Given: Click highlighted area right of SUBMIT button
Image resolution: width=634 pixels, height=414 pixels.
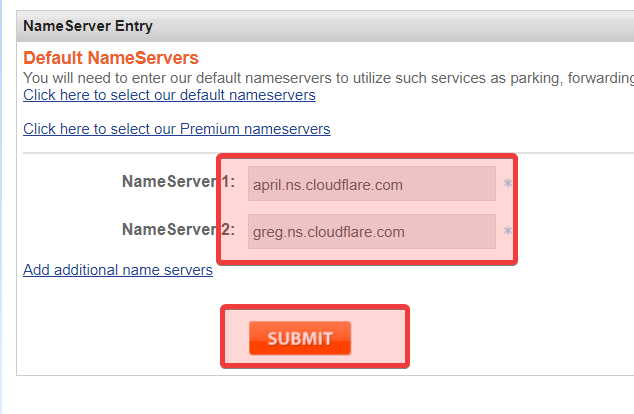Looking at the screenshot, I should click(x=380, y=338).
